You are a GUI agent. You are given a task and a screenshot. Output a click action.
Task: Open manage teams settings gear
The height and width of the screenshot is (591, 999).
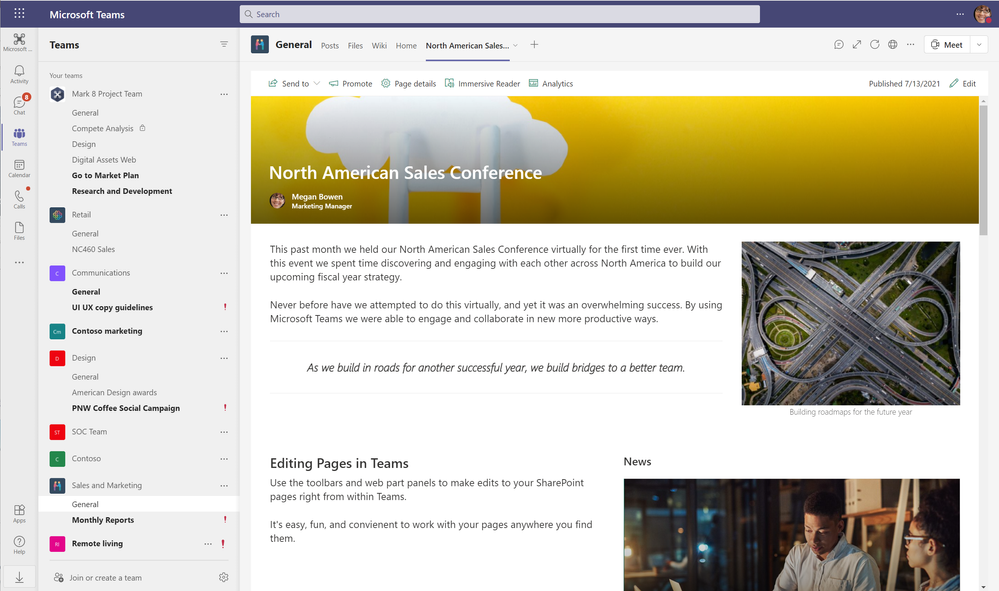pyautogui.click(x=223, y=577)
